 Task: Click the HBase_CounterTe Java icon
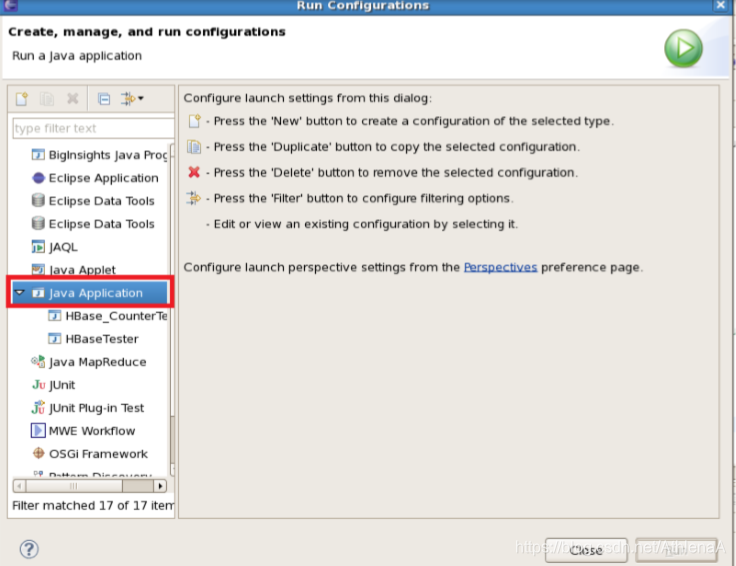(x=54, y=315)
